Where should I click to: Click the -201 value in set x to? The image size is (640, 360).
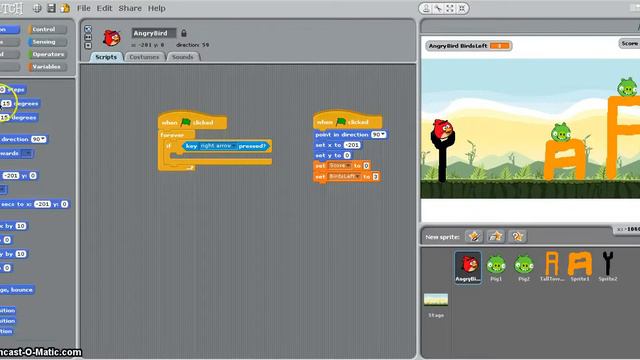(x=351, y=145)
